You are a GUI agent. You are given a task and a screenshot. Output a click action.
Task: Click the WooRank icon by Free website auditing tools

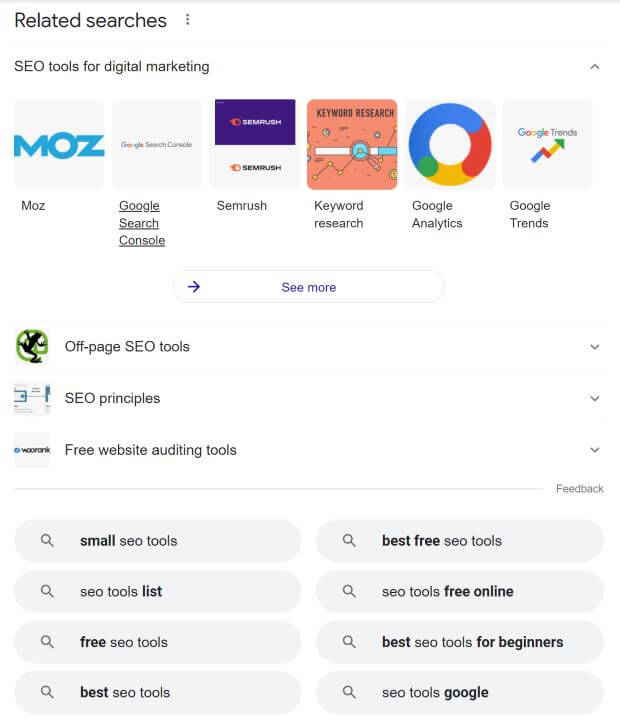(32, 450)
